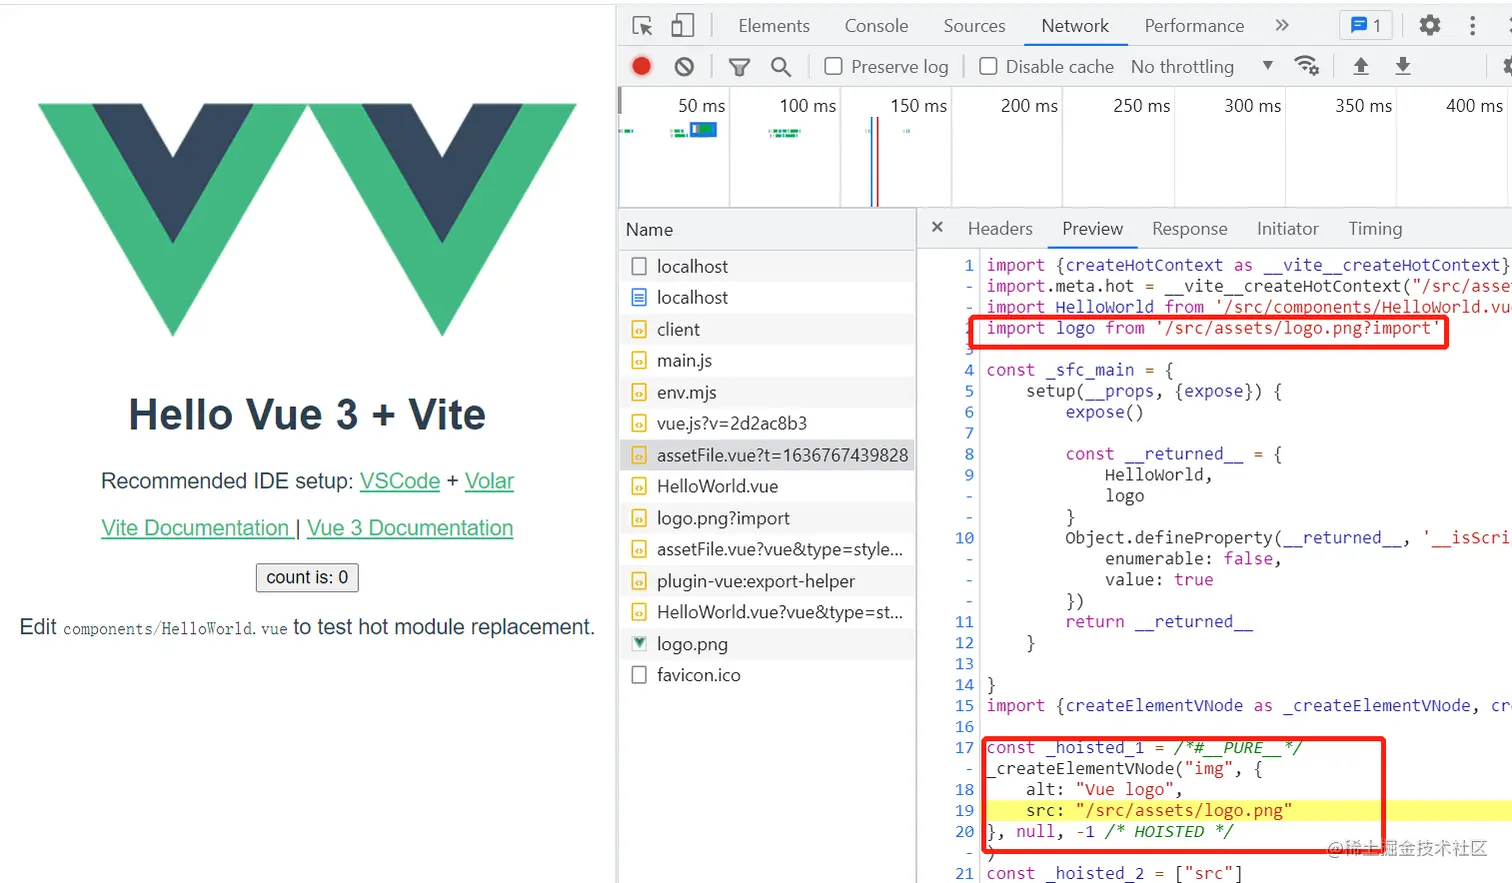Expand more DevTools tabs chevron
Viewport: 1512px width, 883px height.
pos(1282,26)
